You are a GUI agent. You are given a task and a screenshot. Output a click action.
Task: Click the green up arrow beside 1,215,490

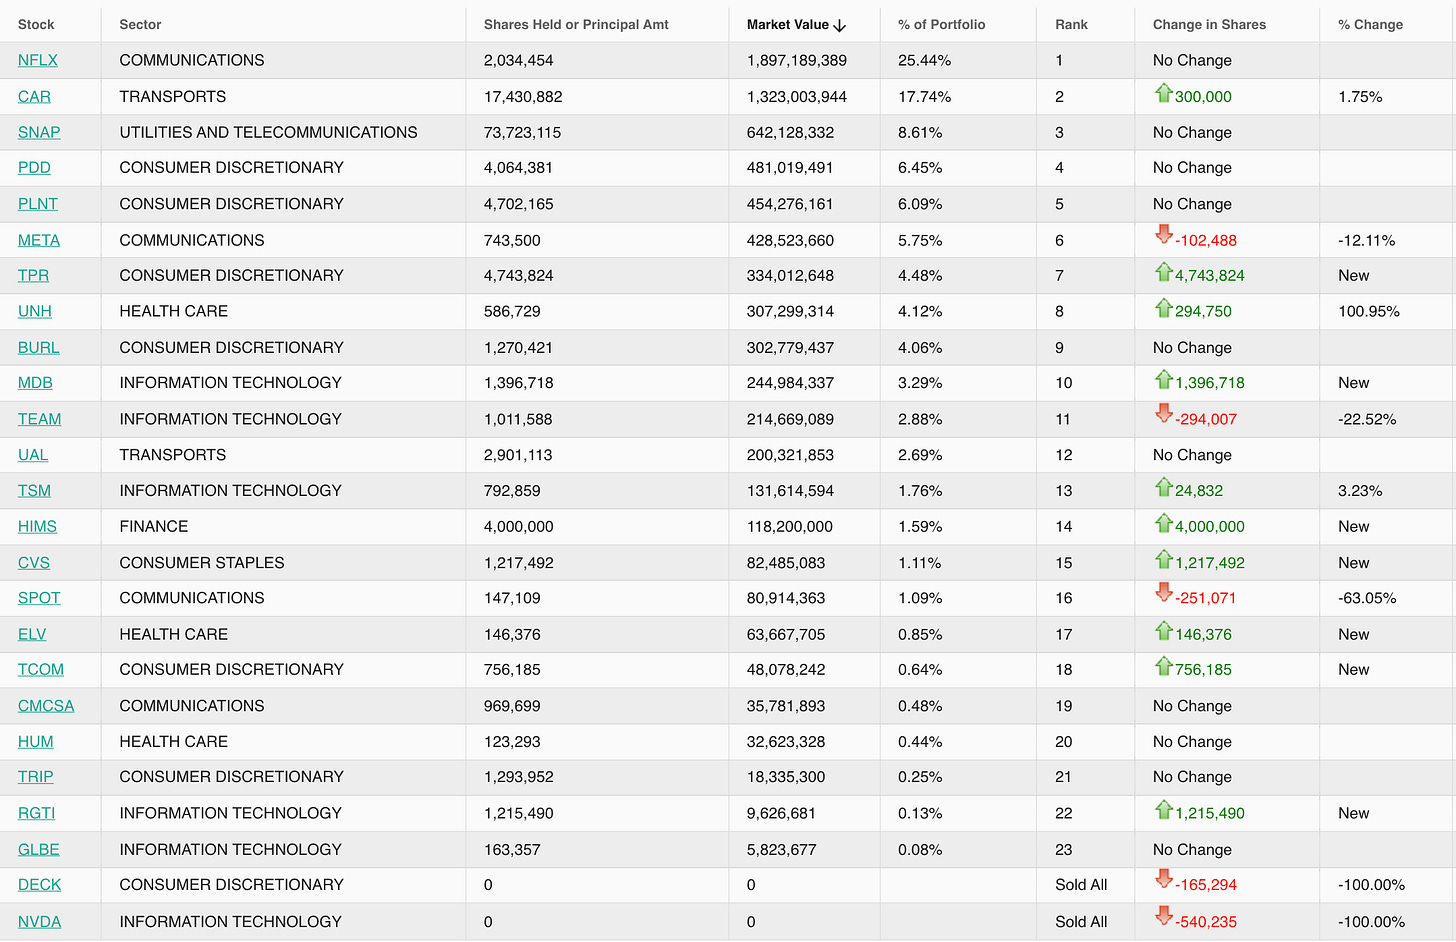point(1163,810)
